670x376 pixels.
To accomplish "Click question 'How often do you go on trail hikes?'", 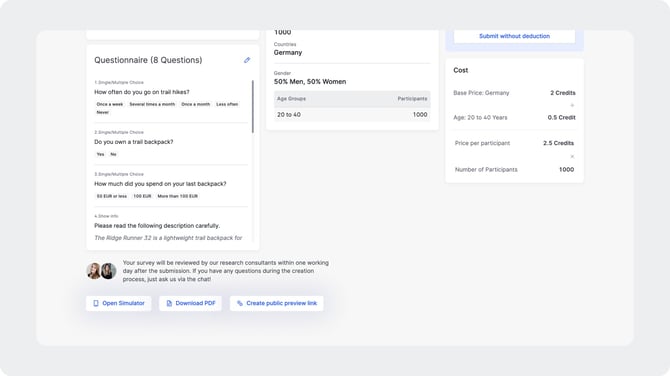I will point(142,92).
